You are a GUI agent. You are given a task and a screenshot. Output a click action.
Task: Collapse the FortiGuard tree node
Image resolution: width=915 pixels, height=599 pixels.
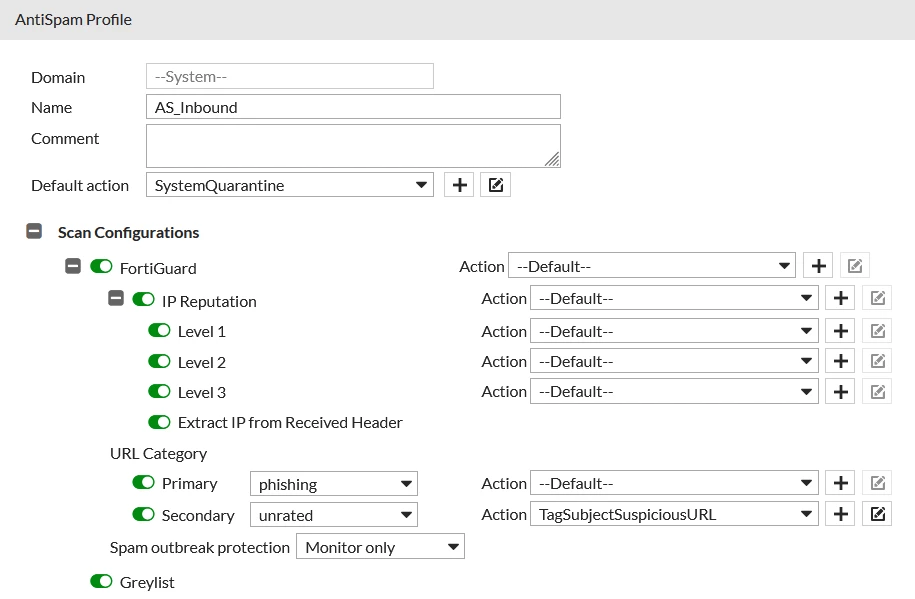73,267
